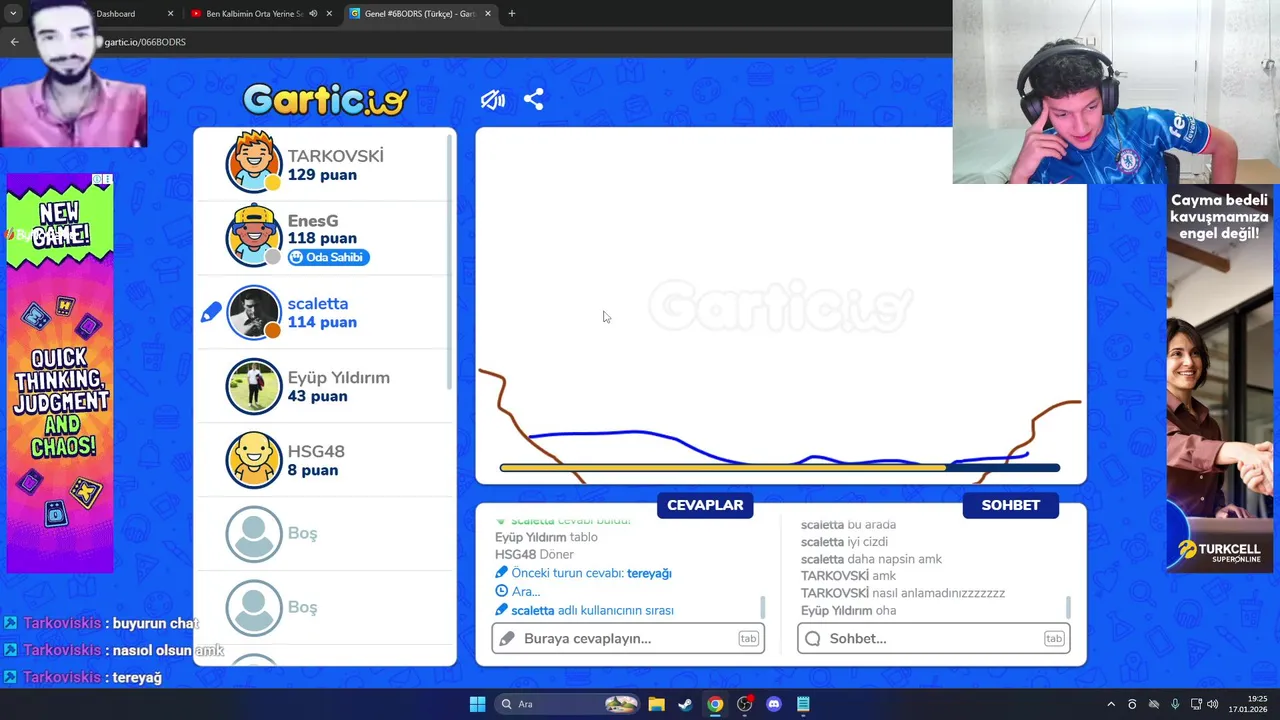Click the round timer progress bar
Screen dimensions: 1280x720
click(x=780, y=467)
